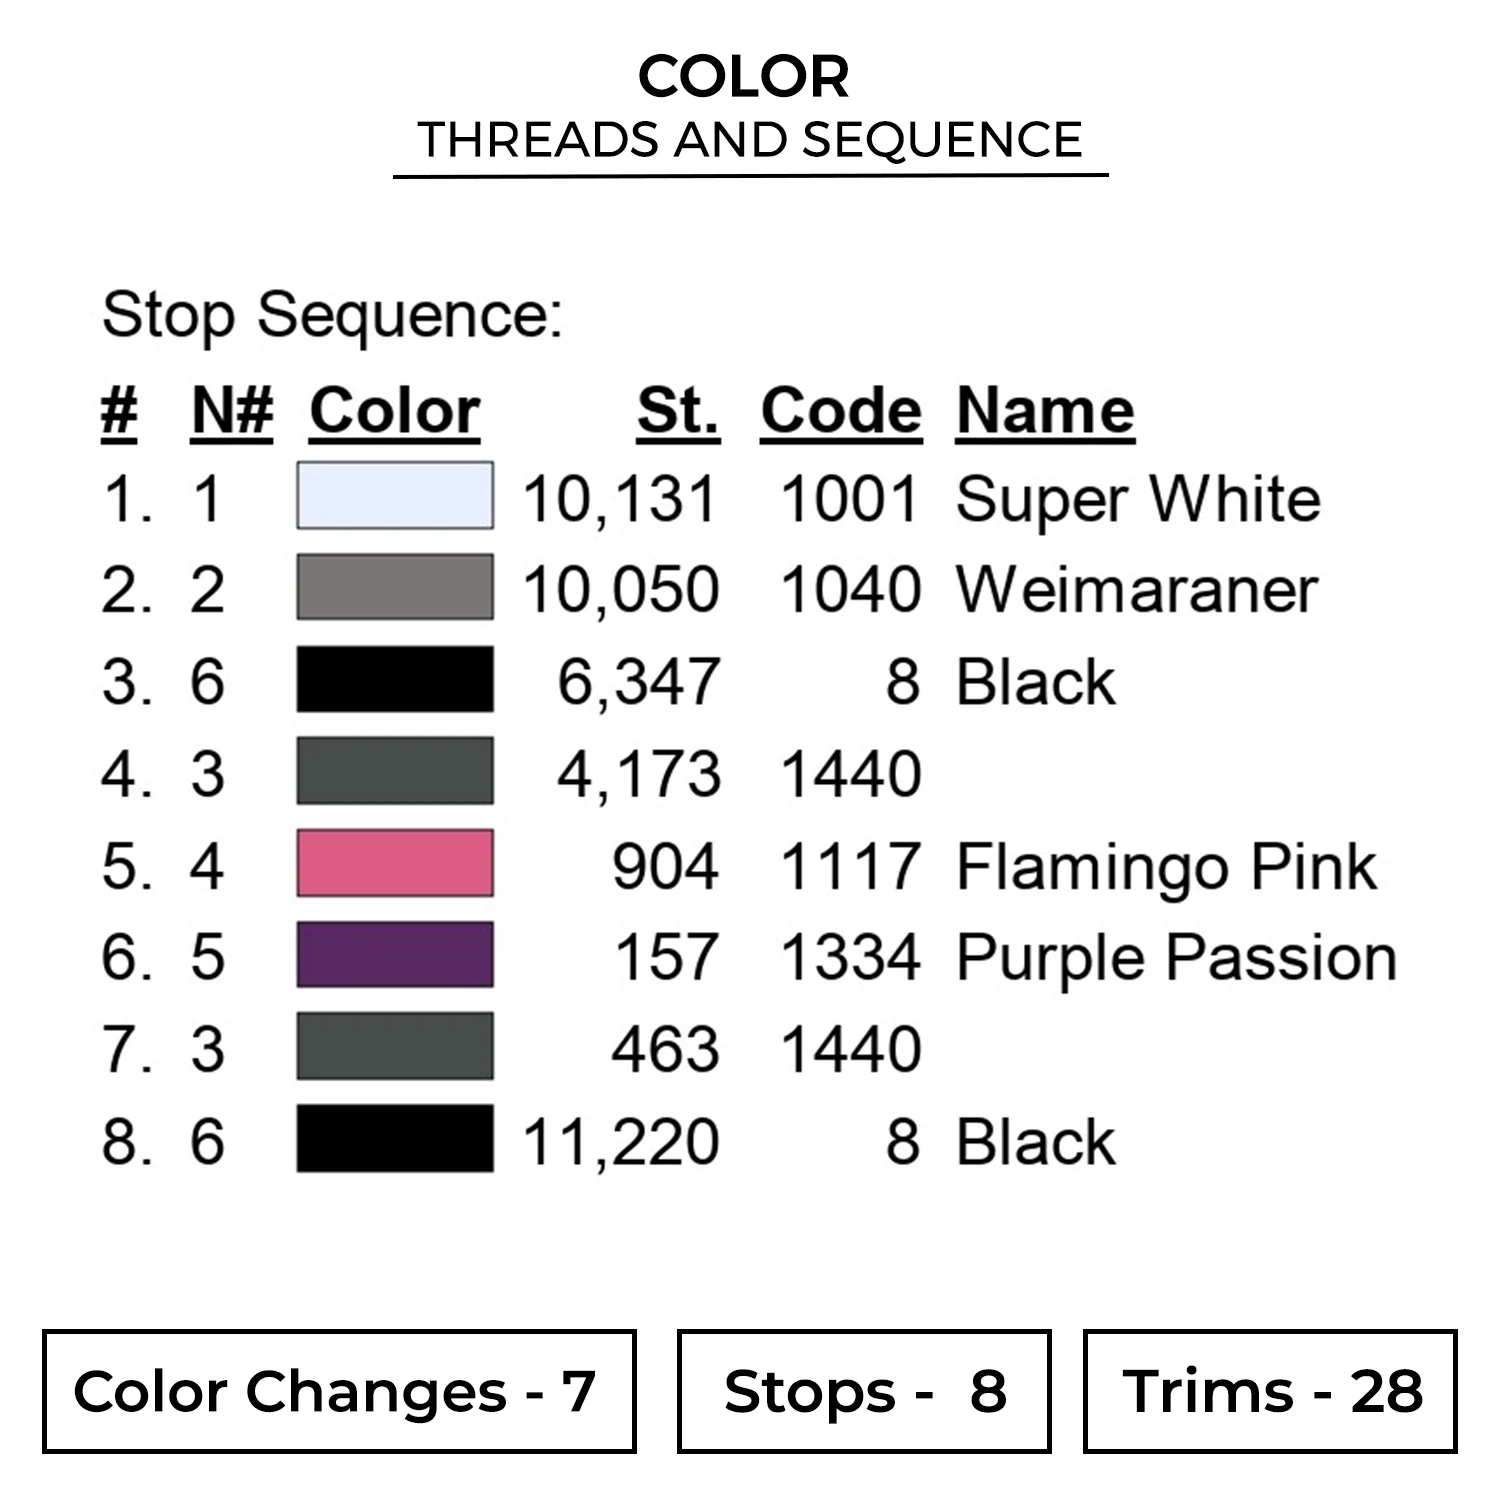Click the Super White color swatch
The width and height of the screenshot is (1500, 1500).
(395, 495)
